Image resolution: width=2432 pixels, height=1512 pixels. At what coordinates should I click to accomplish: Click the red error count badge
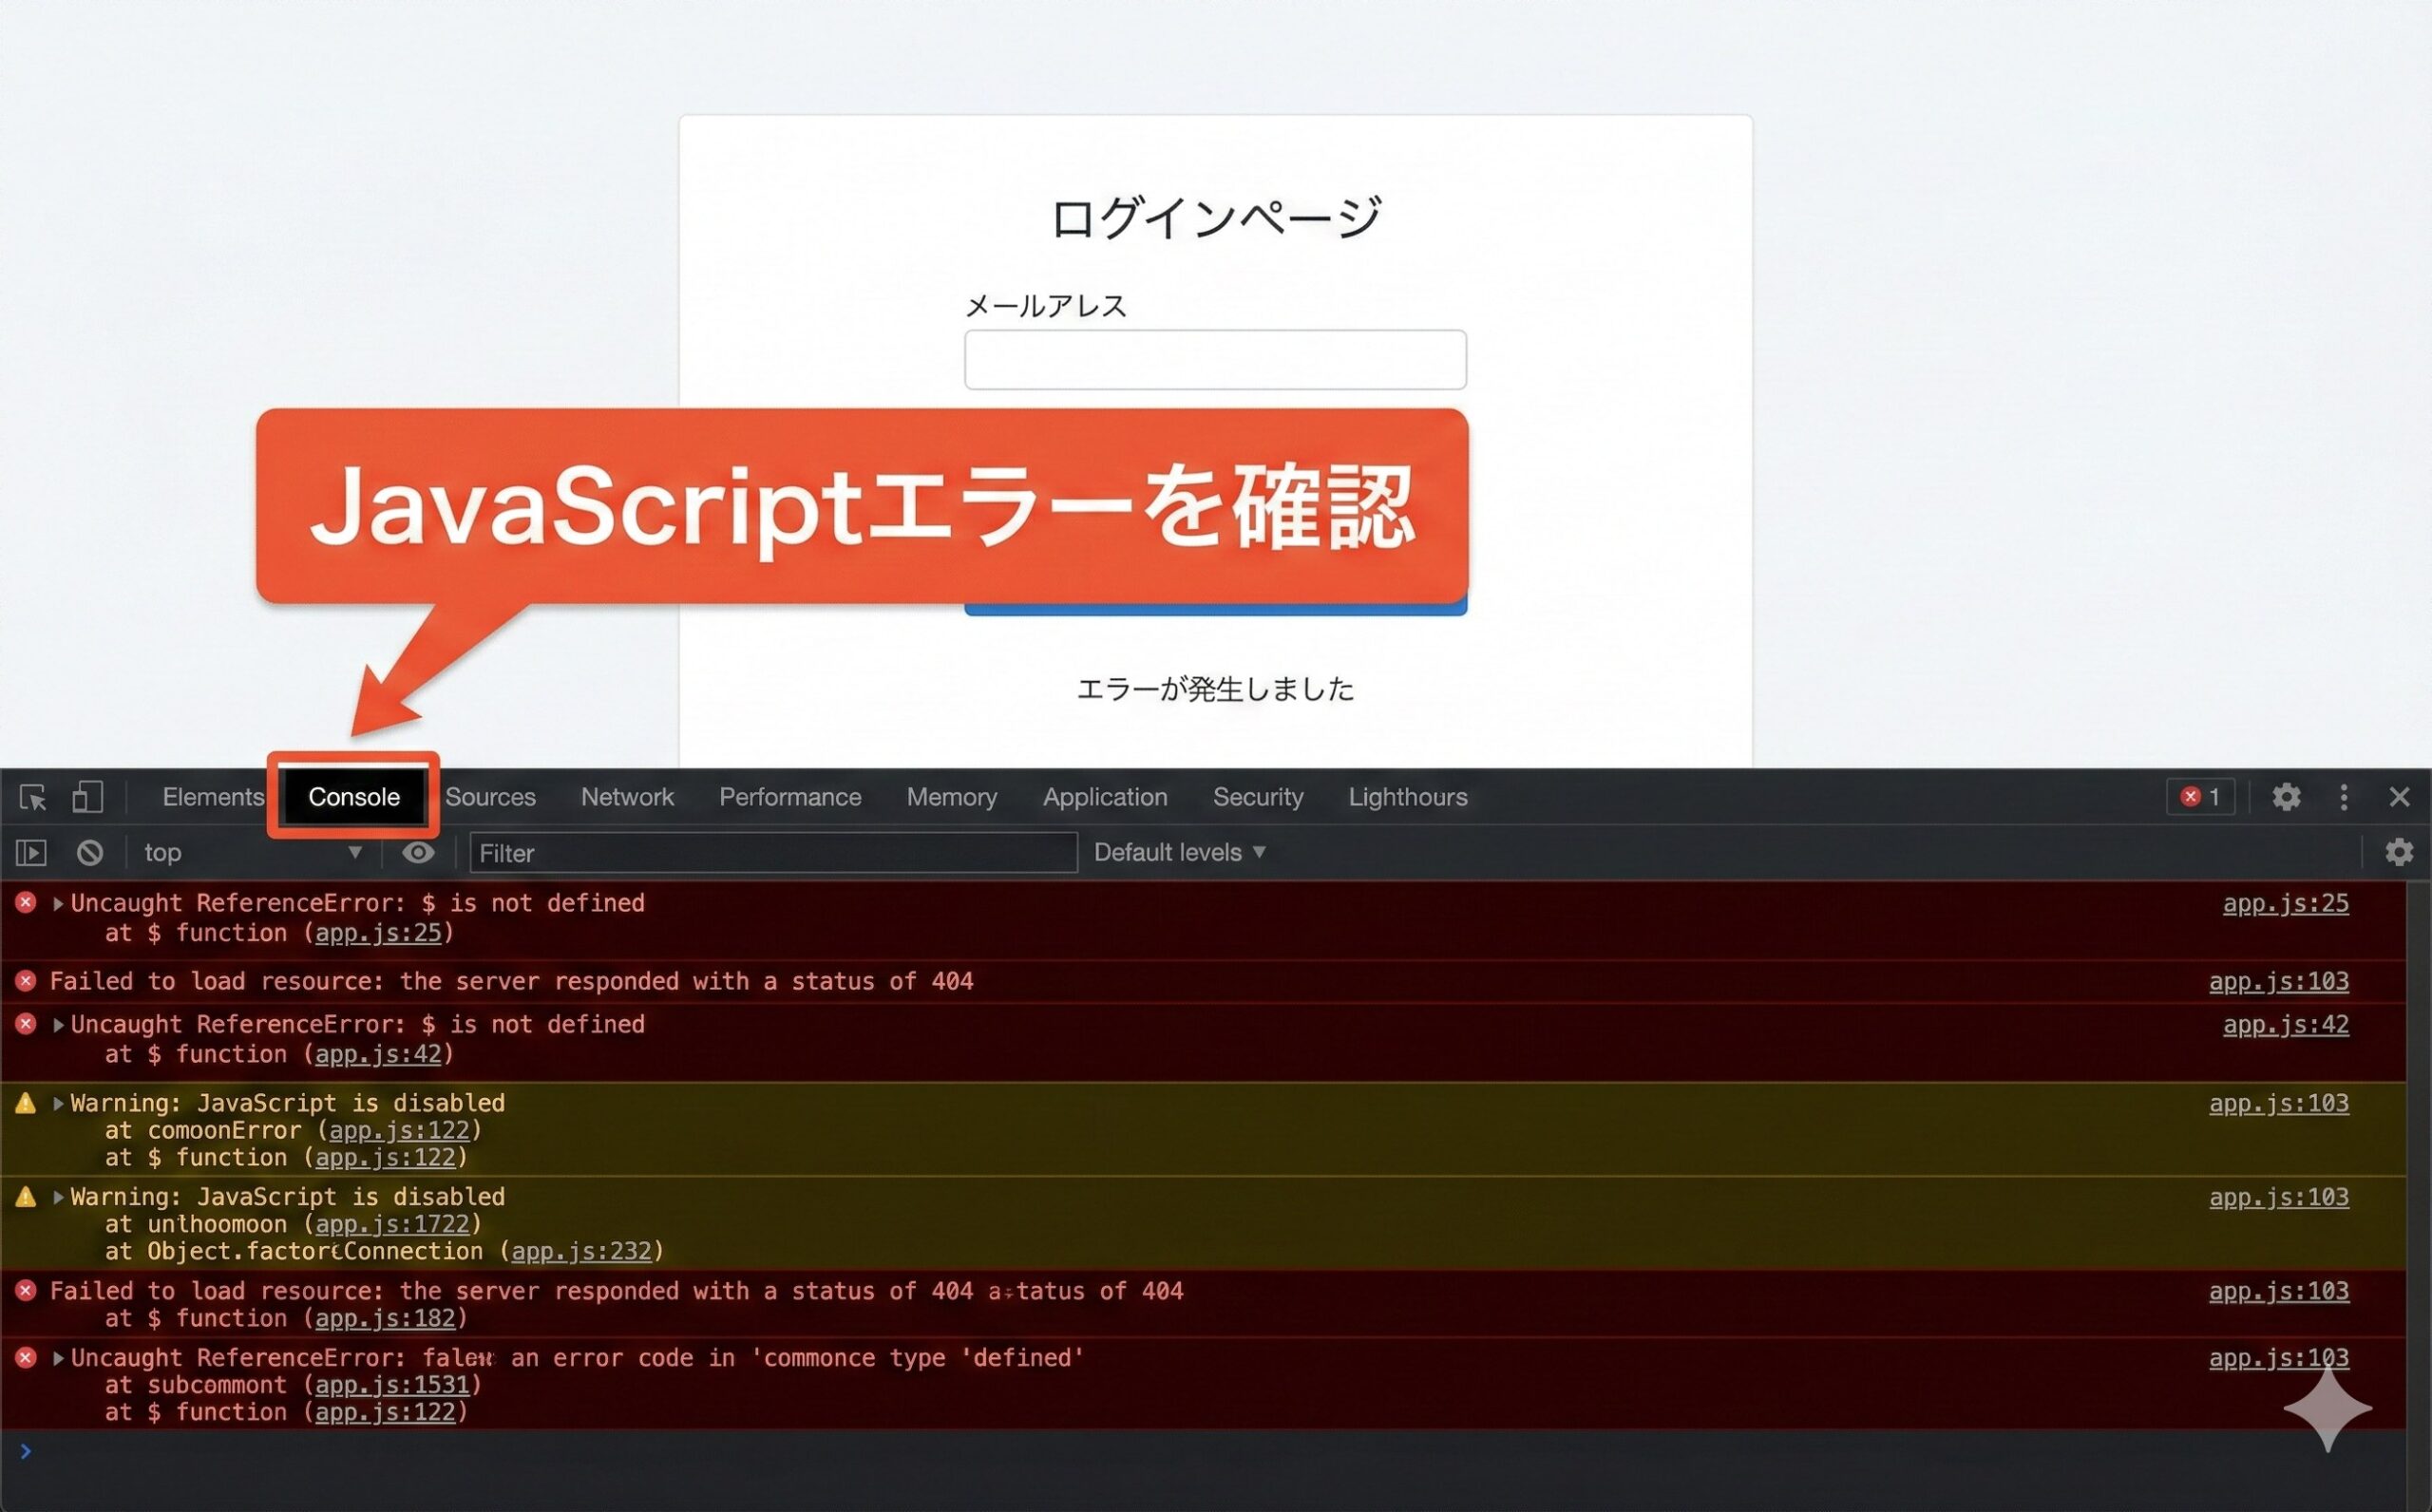click(2199, 797)
